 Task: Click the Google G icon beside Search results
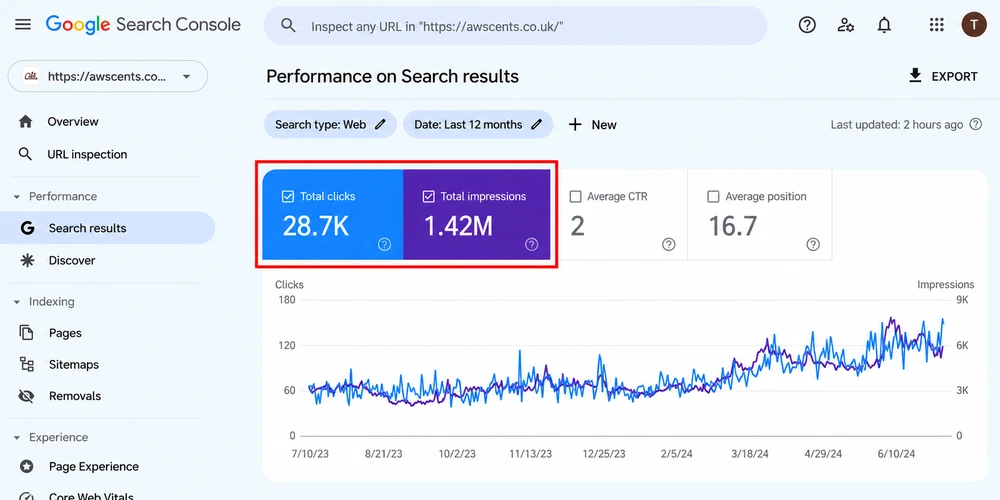[x=27, y=228]
